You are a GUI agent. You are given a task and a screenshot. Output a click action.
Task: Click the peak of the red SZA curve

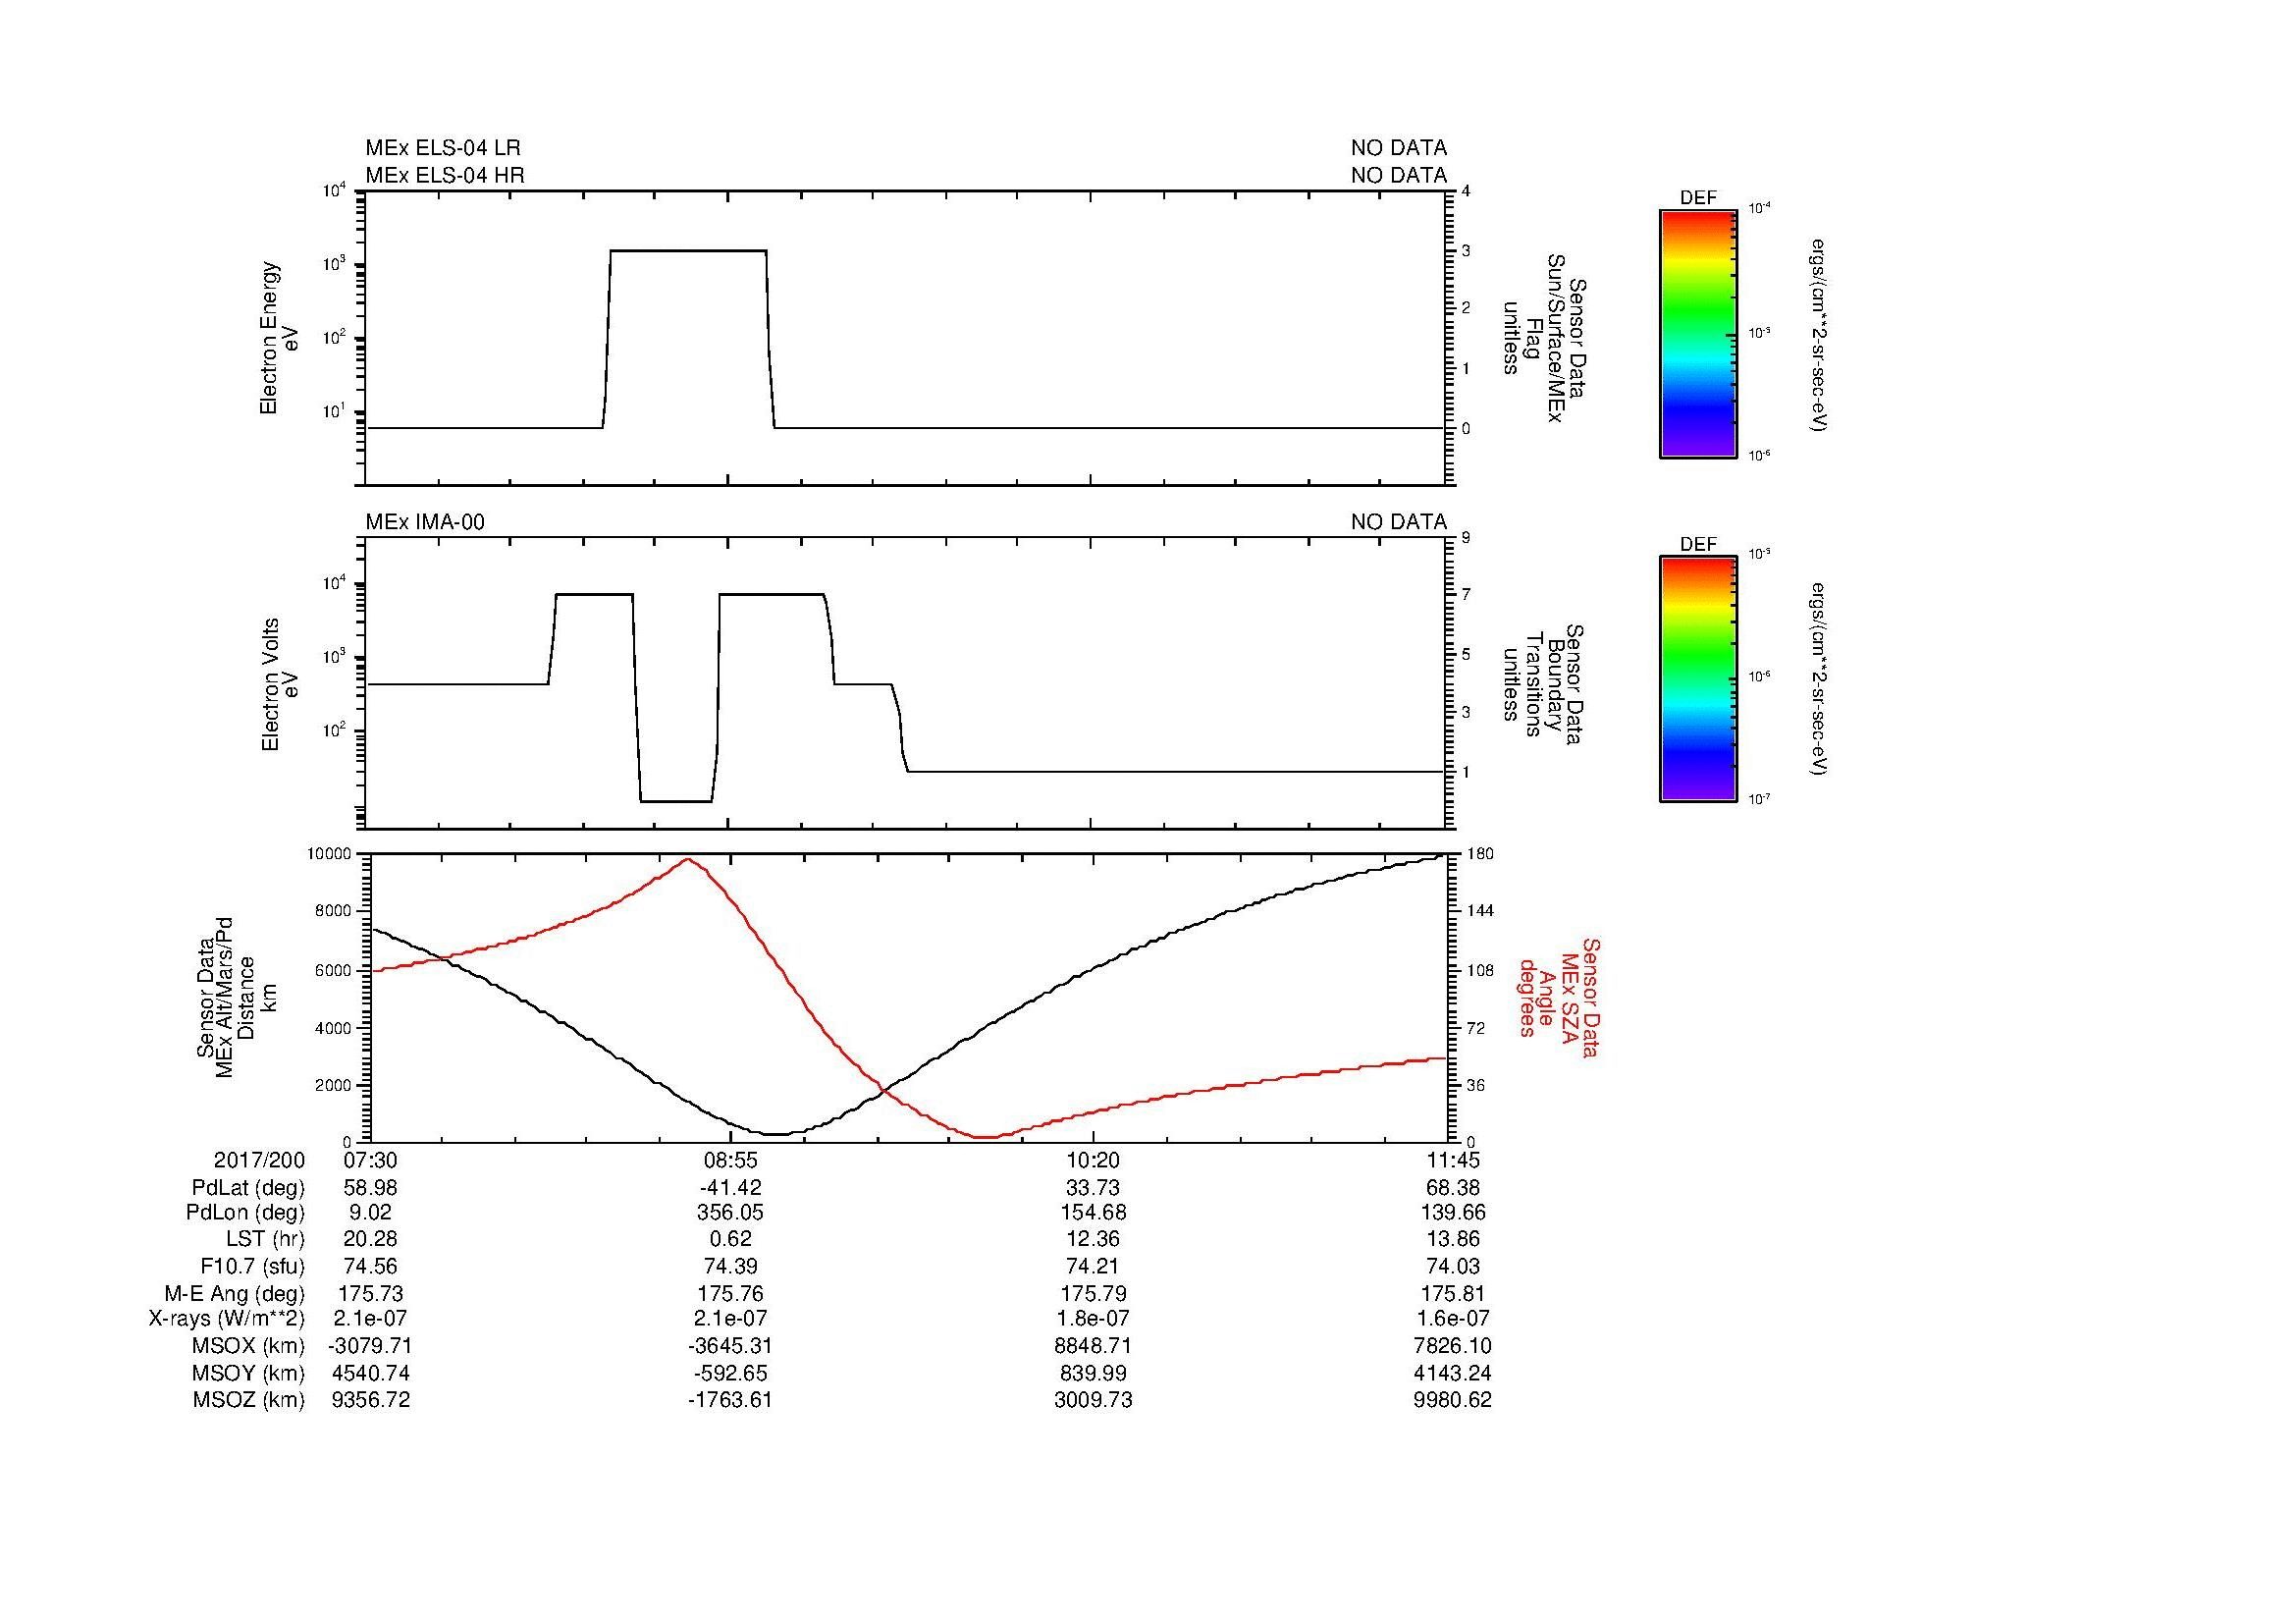pos(688,859)
